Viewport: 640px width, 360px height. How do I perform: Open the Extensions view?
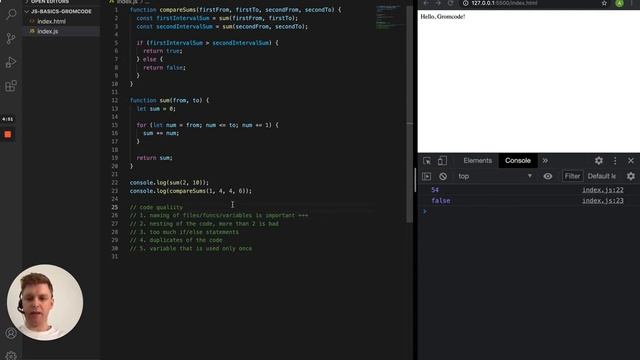click(11, 86)
